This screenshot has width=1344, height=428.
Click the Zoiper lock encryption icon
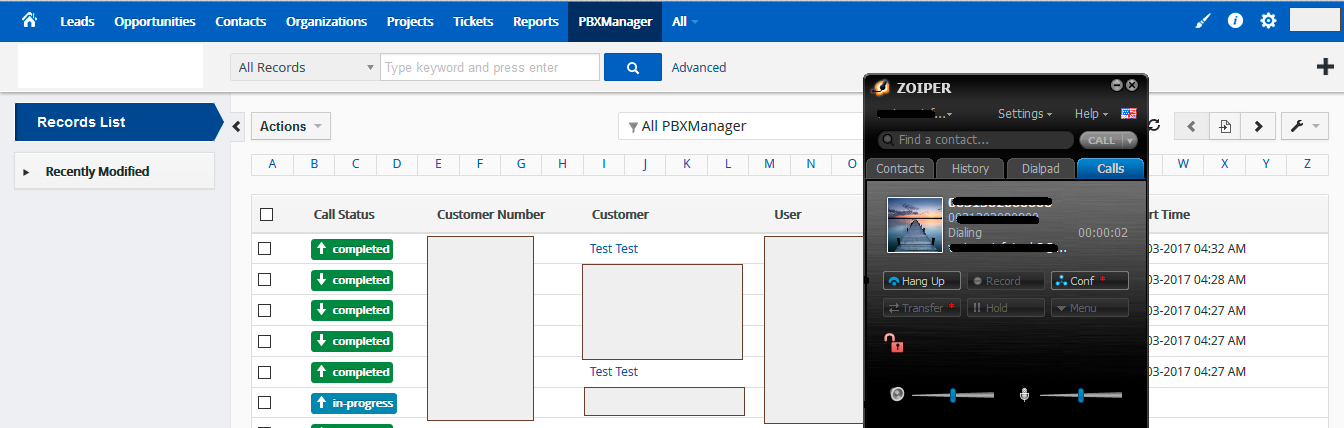tap(894, 343)
